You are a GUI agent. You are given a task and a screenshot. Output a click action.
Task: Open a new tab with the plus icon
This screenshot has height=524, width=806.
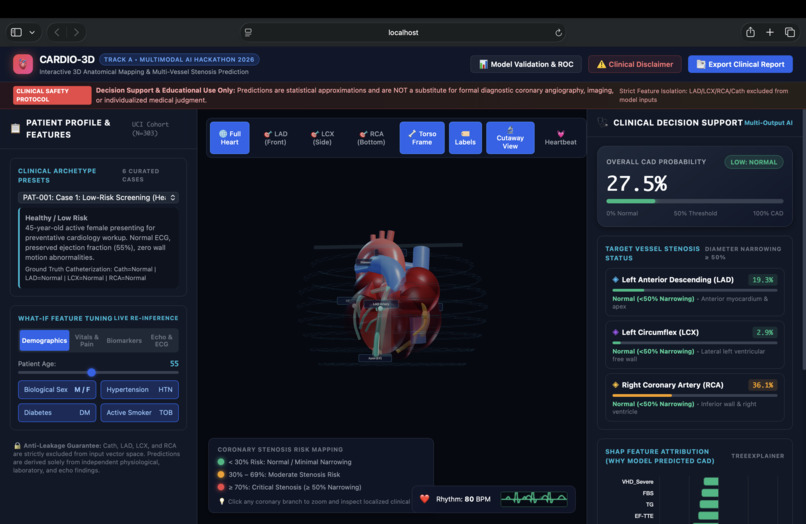tap(770, 32)
